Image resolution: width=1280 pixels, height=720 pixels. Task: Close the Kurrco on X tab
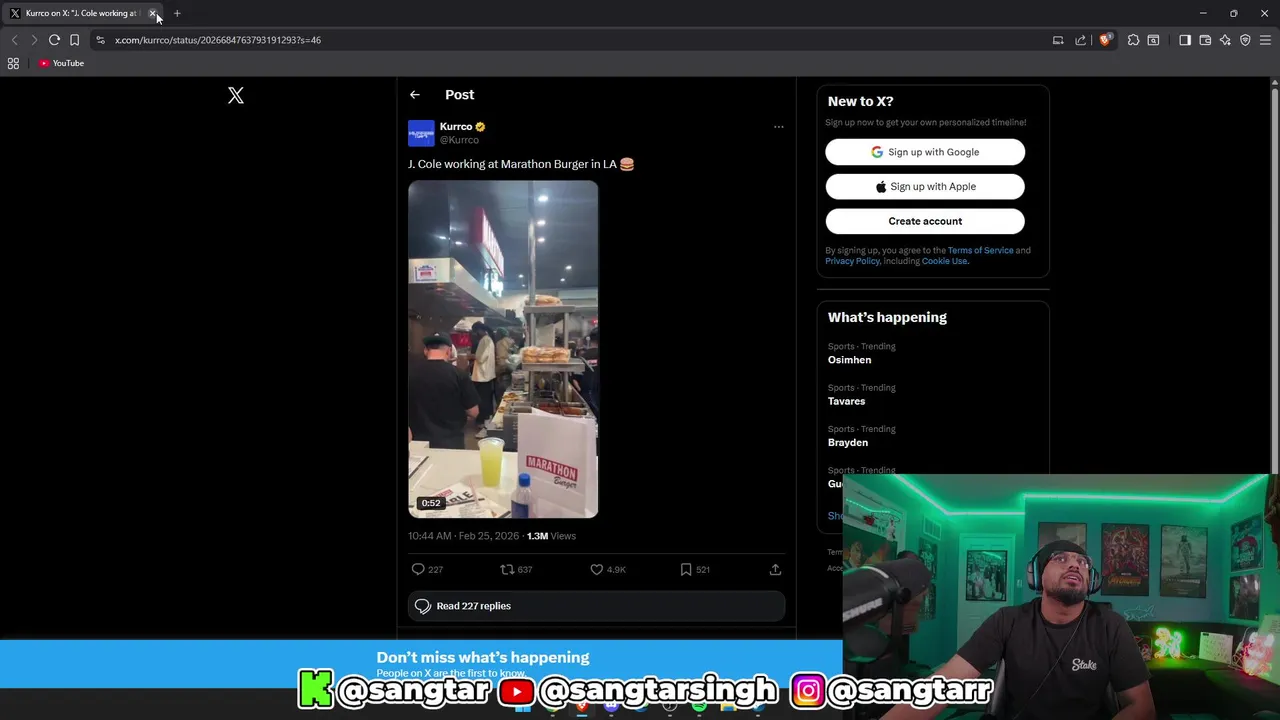click(x=152, y=13)
